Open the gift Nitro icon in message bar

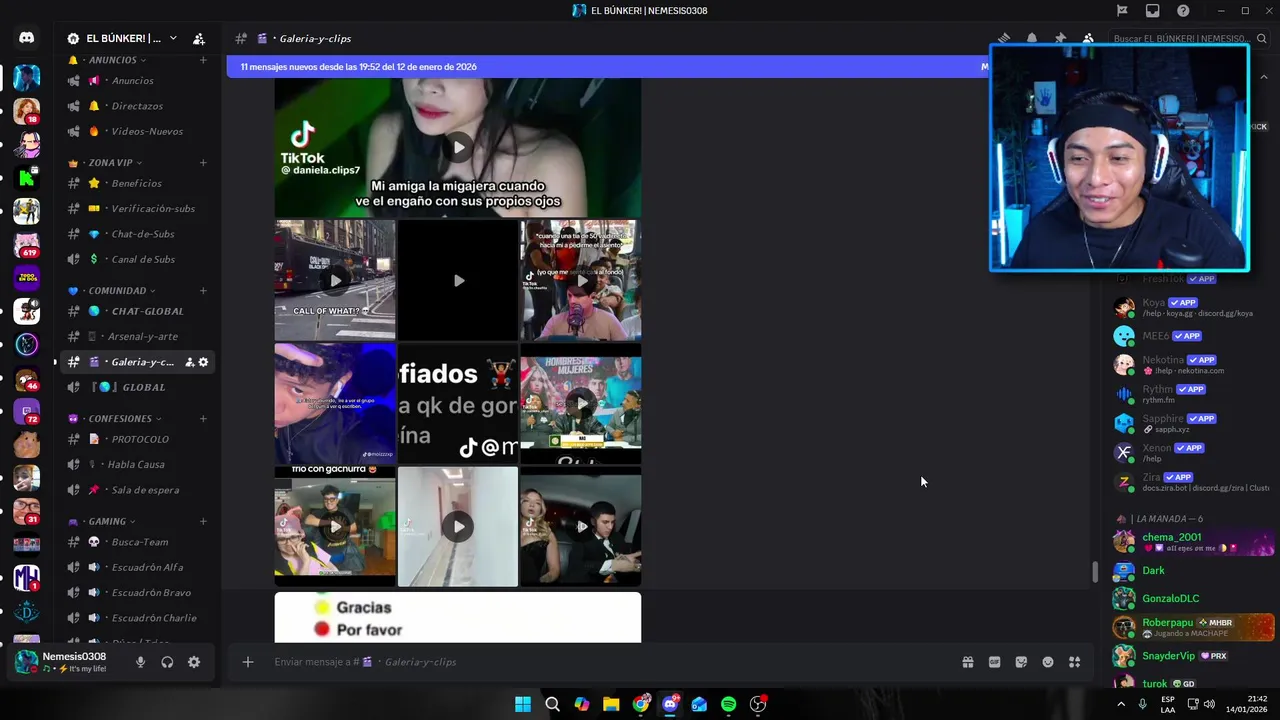[x=967, y=662]
